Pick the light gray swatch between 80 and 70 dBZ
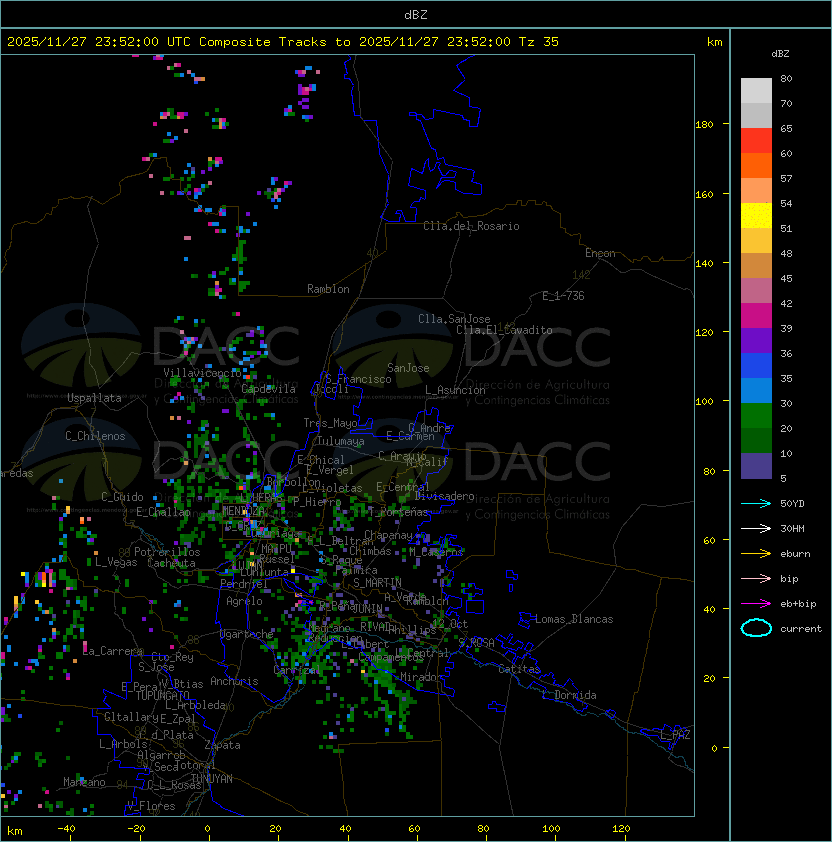The height and width of the screenshot is (842, 832). click(x=756, y=91)
